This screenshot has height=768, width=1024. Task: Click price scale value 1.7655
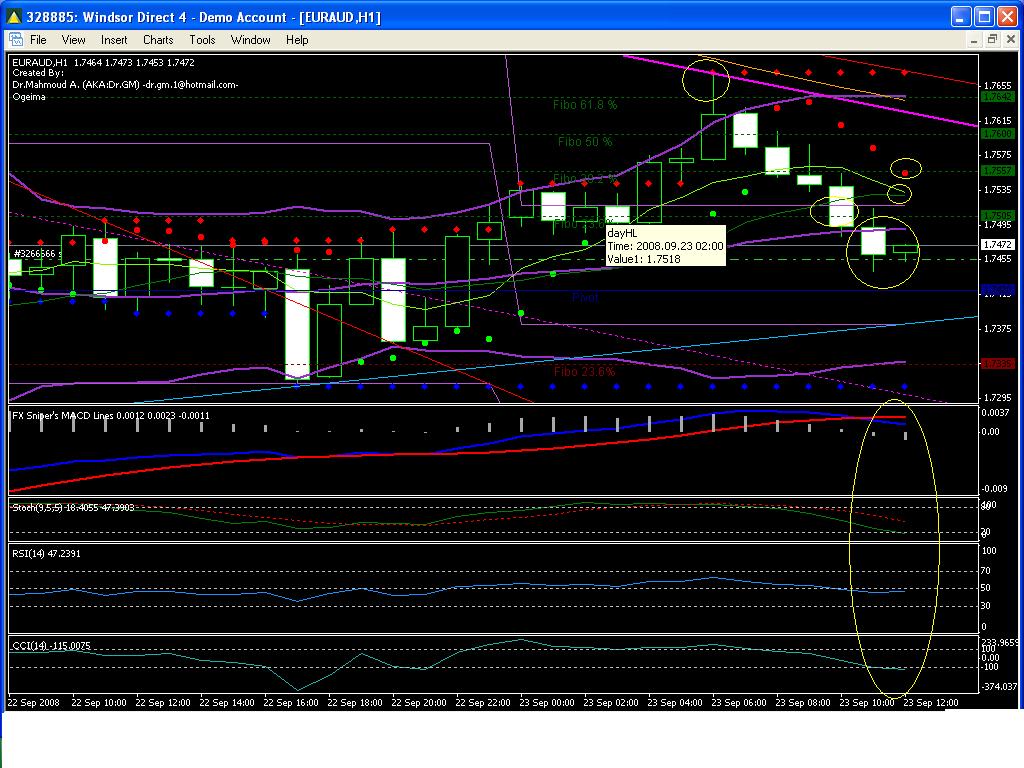[997, 86]
